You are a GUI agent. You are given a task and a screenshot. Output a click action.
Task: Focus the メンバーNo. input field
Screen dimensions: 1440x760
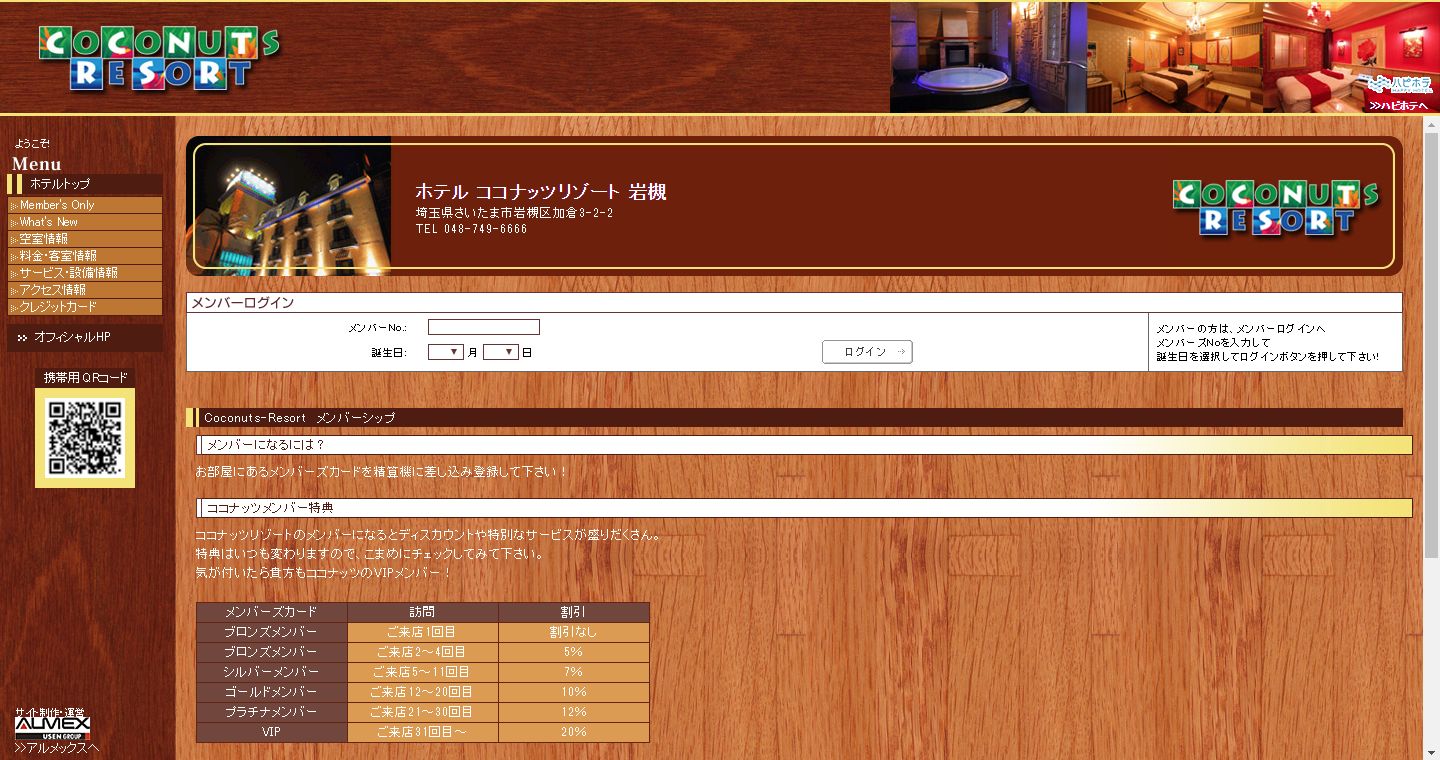[x=483, y=327]
